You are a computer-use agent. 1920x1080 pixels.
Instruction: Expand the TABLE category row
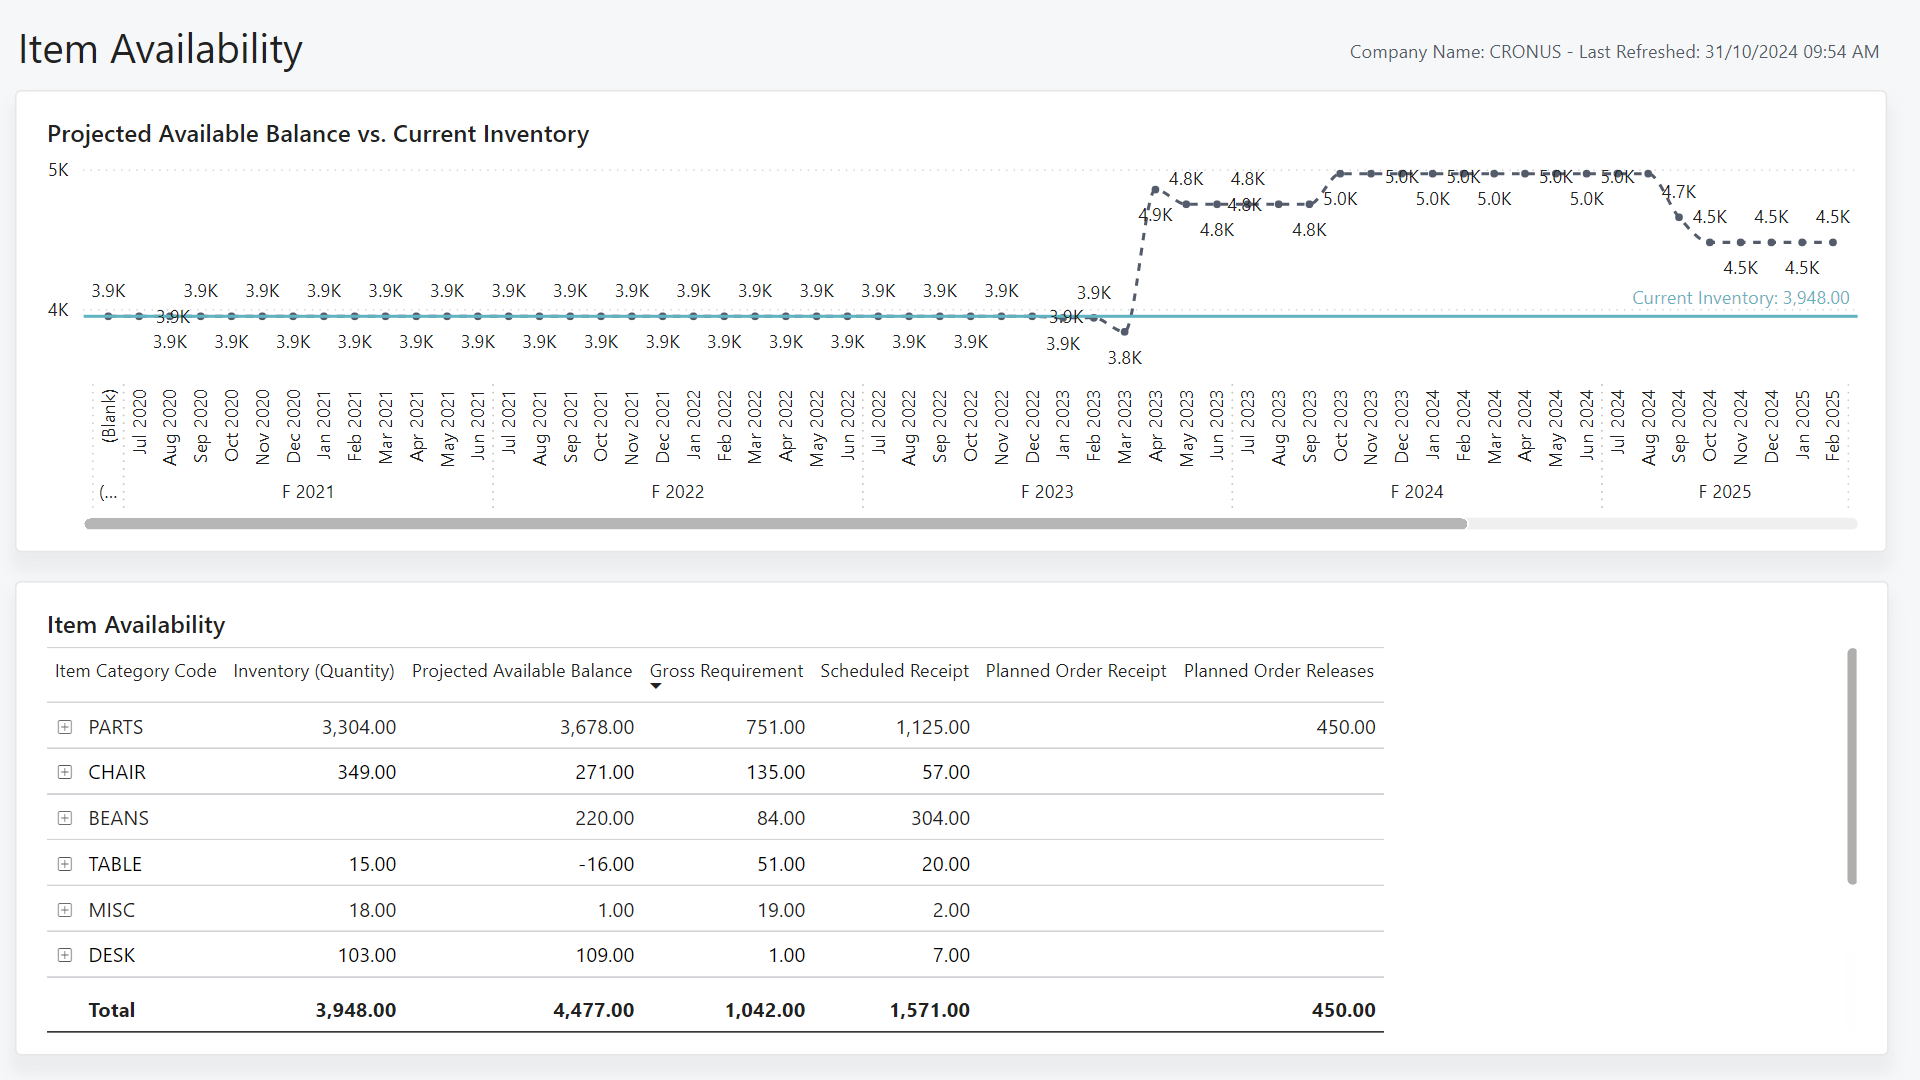[65, 862]
